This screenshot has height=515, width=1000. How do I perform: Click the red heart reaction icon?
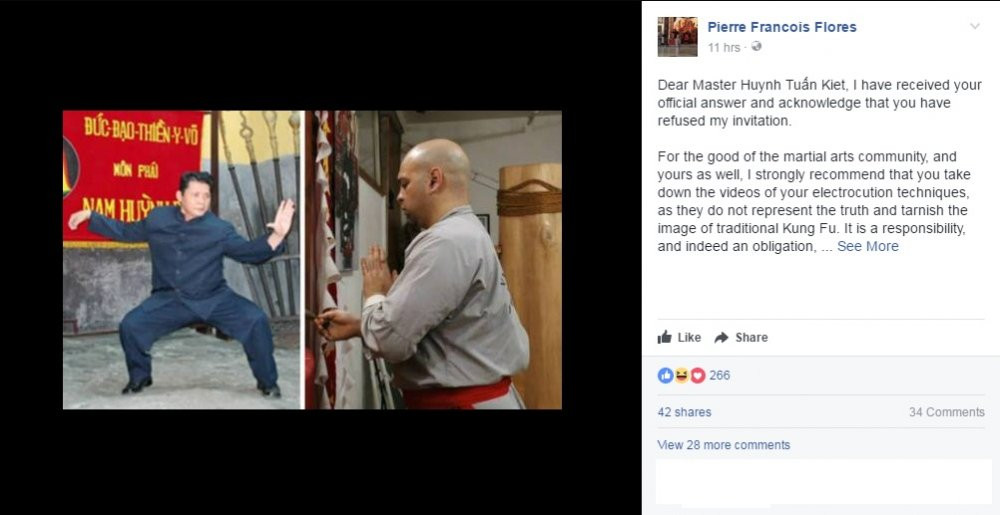(x=698, y=375)
